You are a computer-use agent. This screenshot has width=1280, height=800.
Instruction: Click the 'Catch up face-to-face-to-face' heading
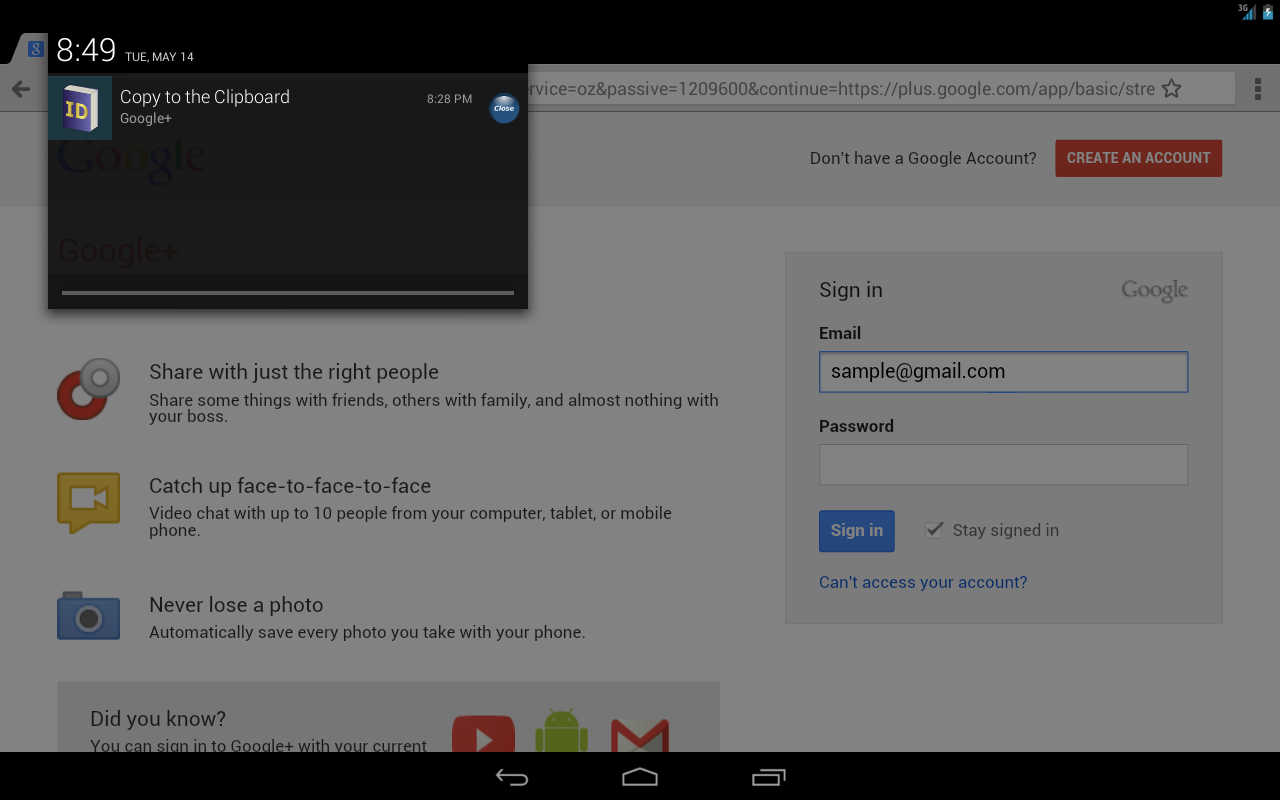(x=290, y=486)
